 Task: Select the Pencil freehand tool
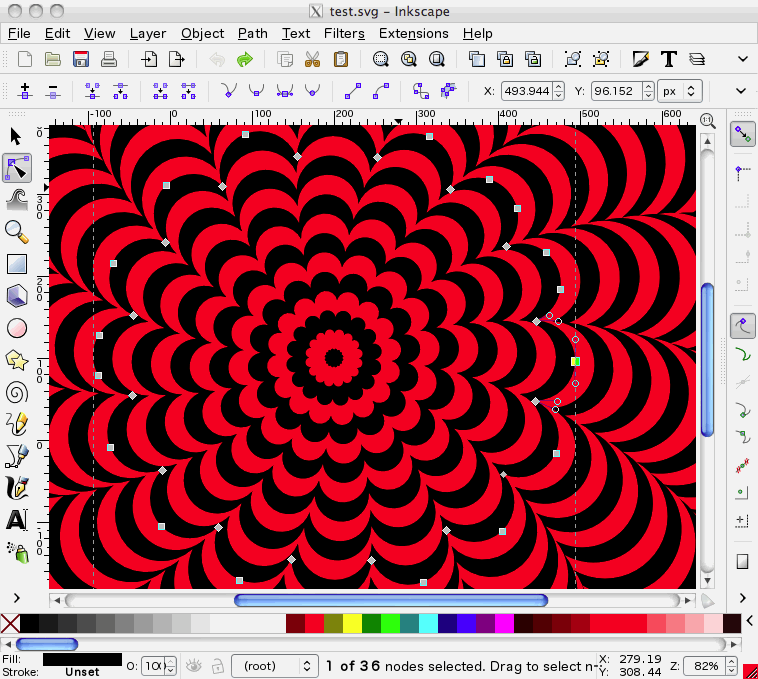pyautogui.click(x=17, y=424)
